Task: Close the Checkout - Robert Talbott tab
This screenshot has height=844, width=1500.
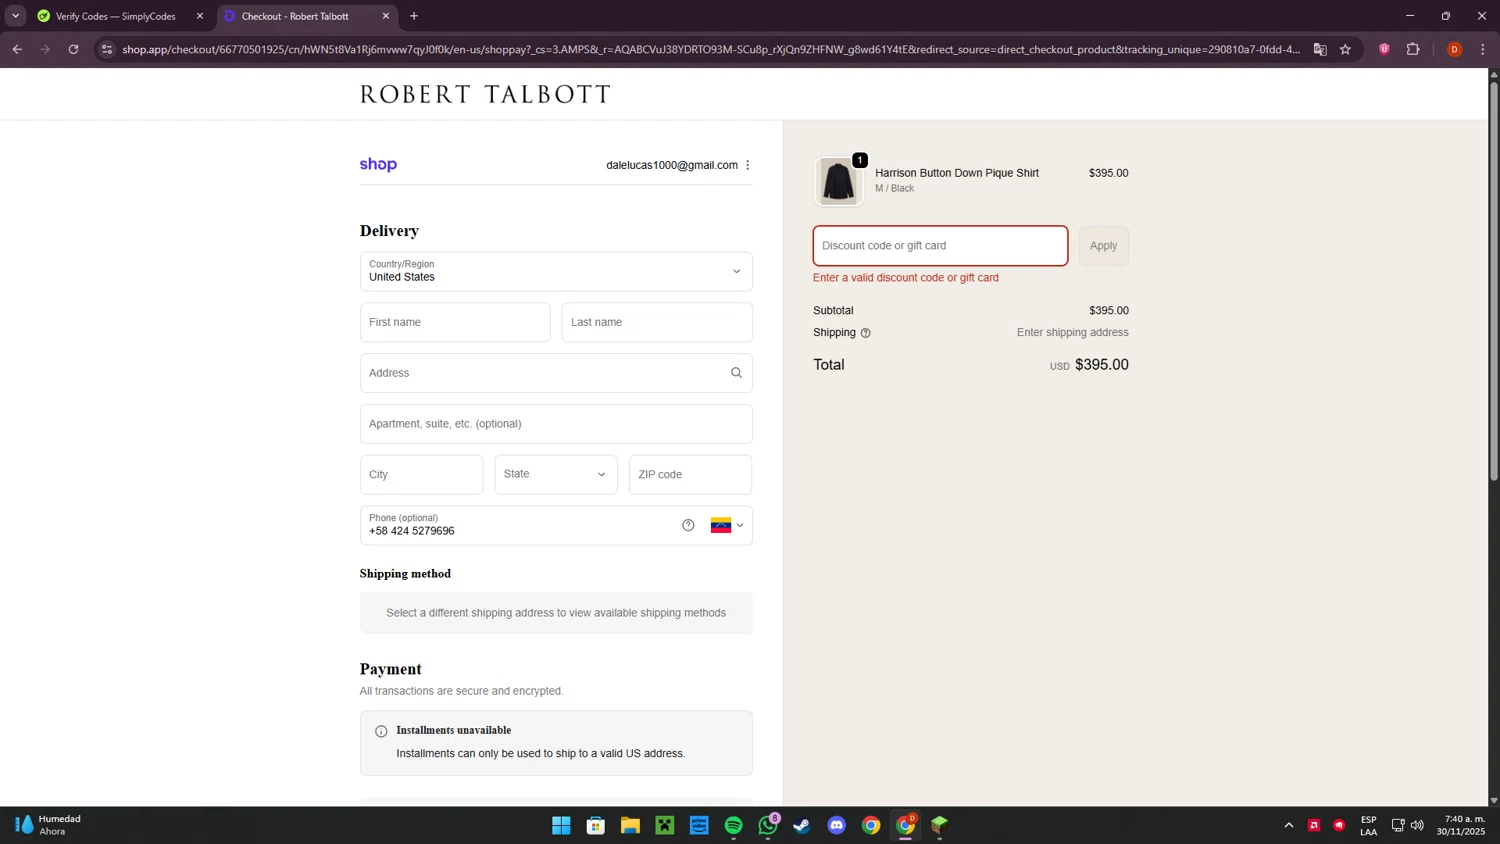Action: 386,16
